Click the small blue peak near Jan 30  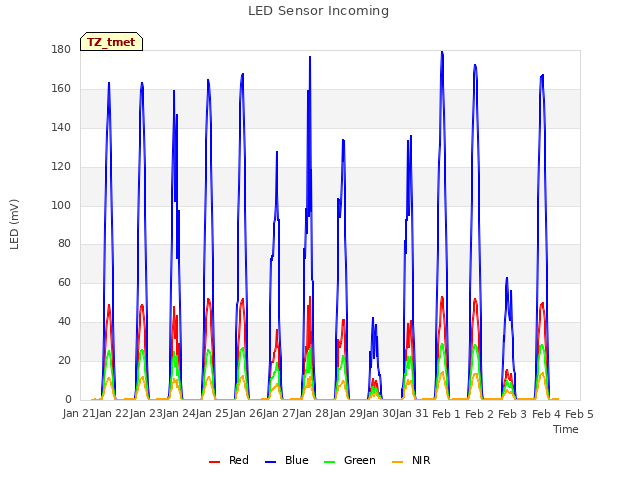[373, 318]
